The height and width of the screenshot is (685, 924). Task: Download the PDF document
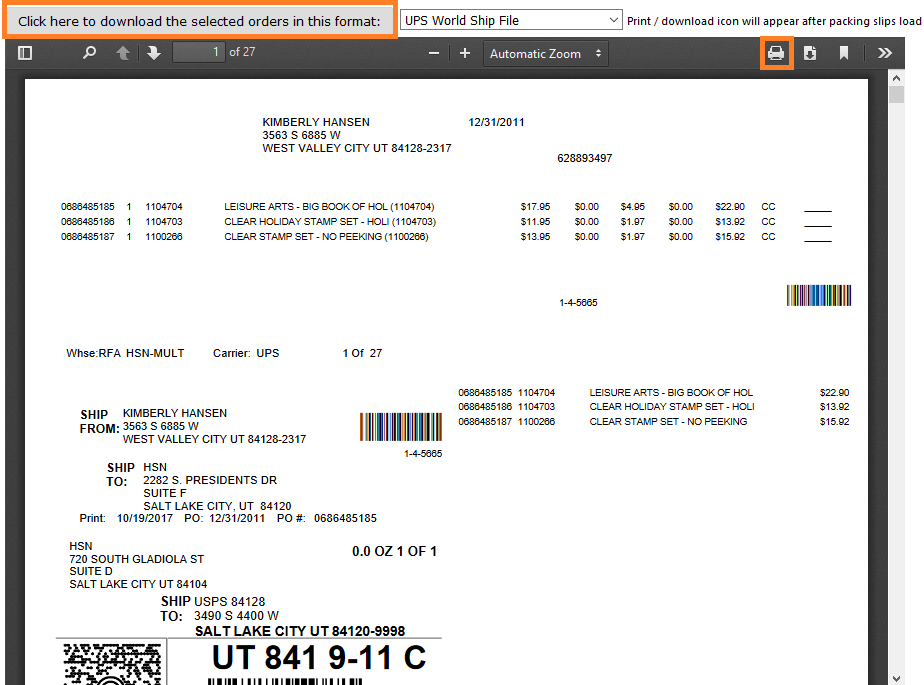pyautogui.click(x=810, y=53)
